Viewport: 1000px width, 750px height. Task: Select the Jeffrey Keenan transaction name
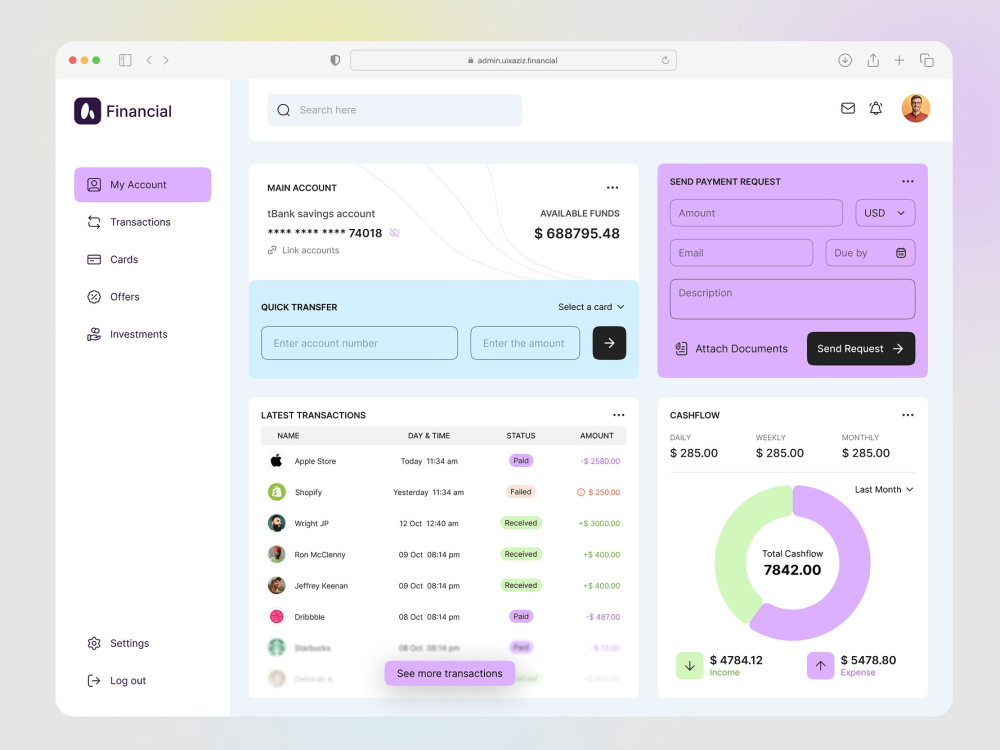coord(321,585)
